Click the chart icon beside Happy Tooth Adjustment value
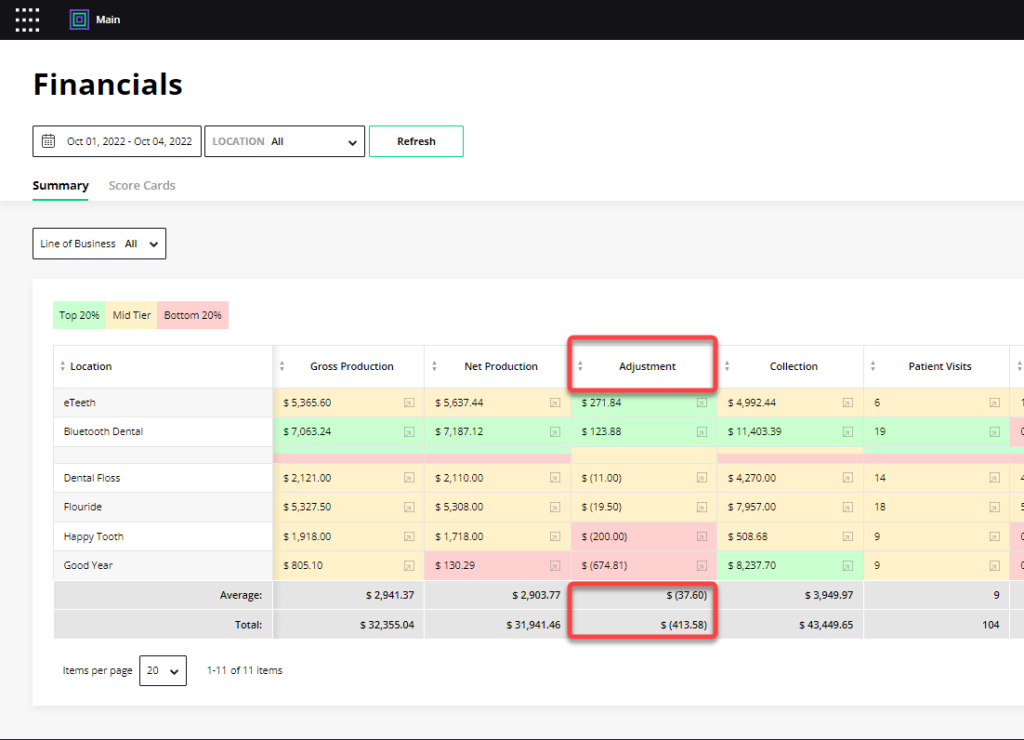This screenshot has height=740, width=1024. click(700, 536)
